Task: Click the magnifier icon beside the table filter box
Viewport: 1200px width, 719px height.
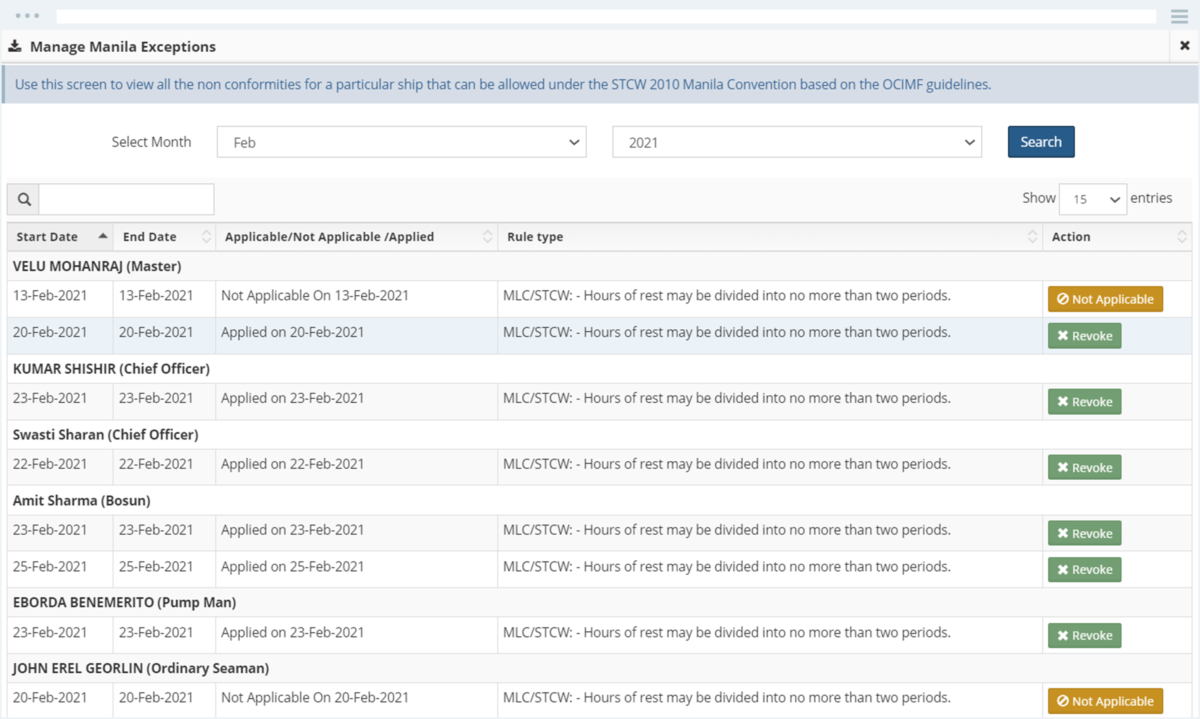Action: [x=24, y=199]
